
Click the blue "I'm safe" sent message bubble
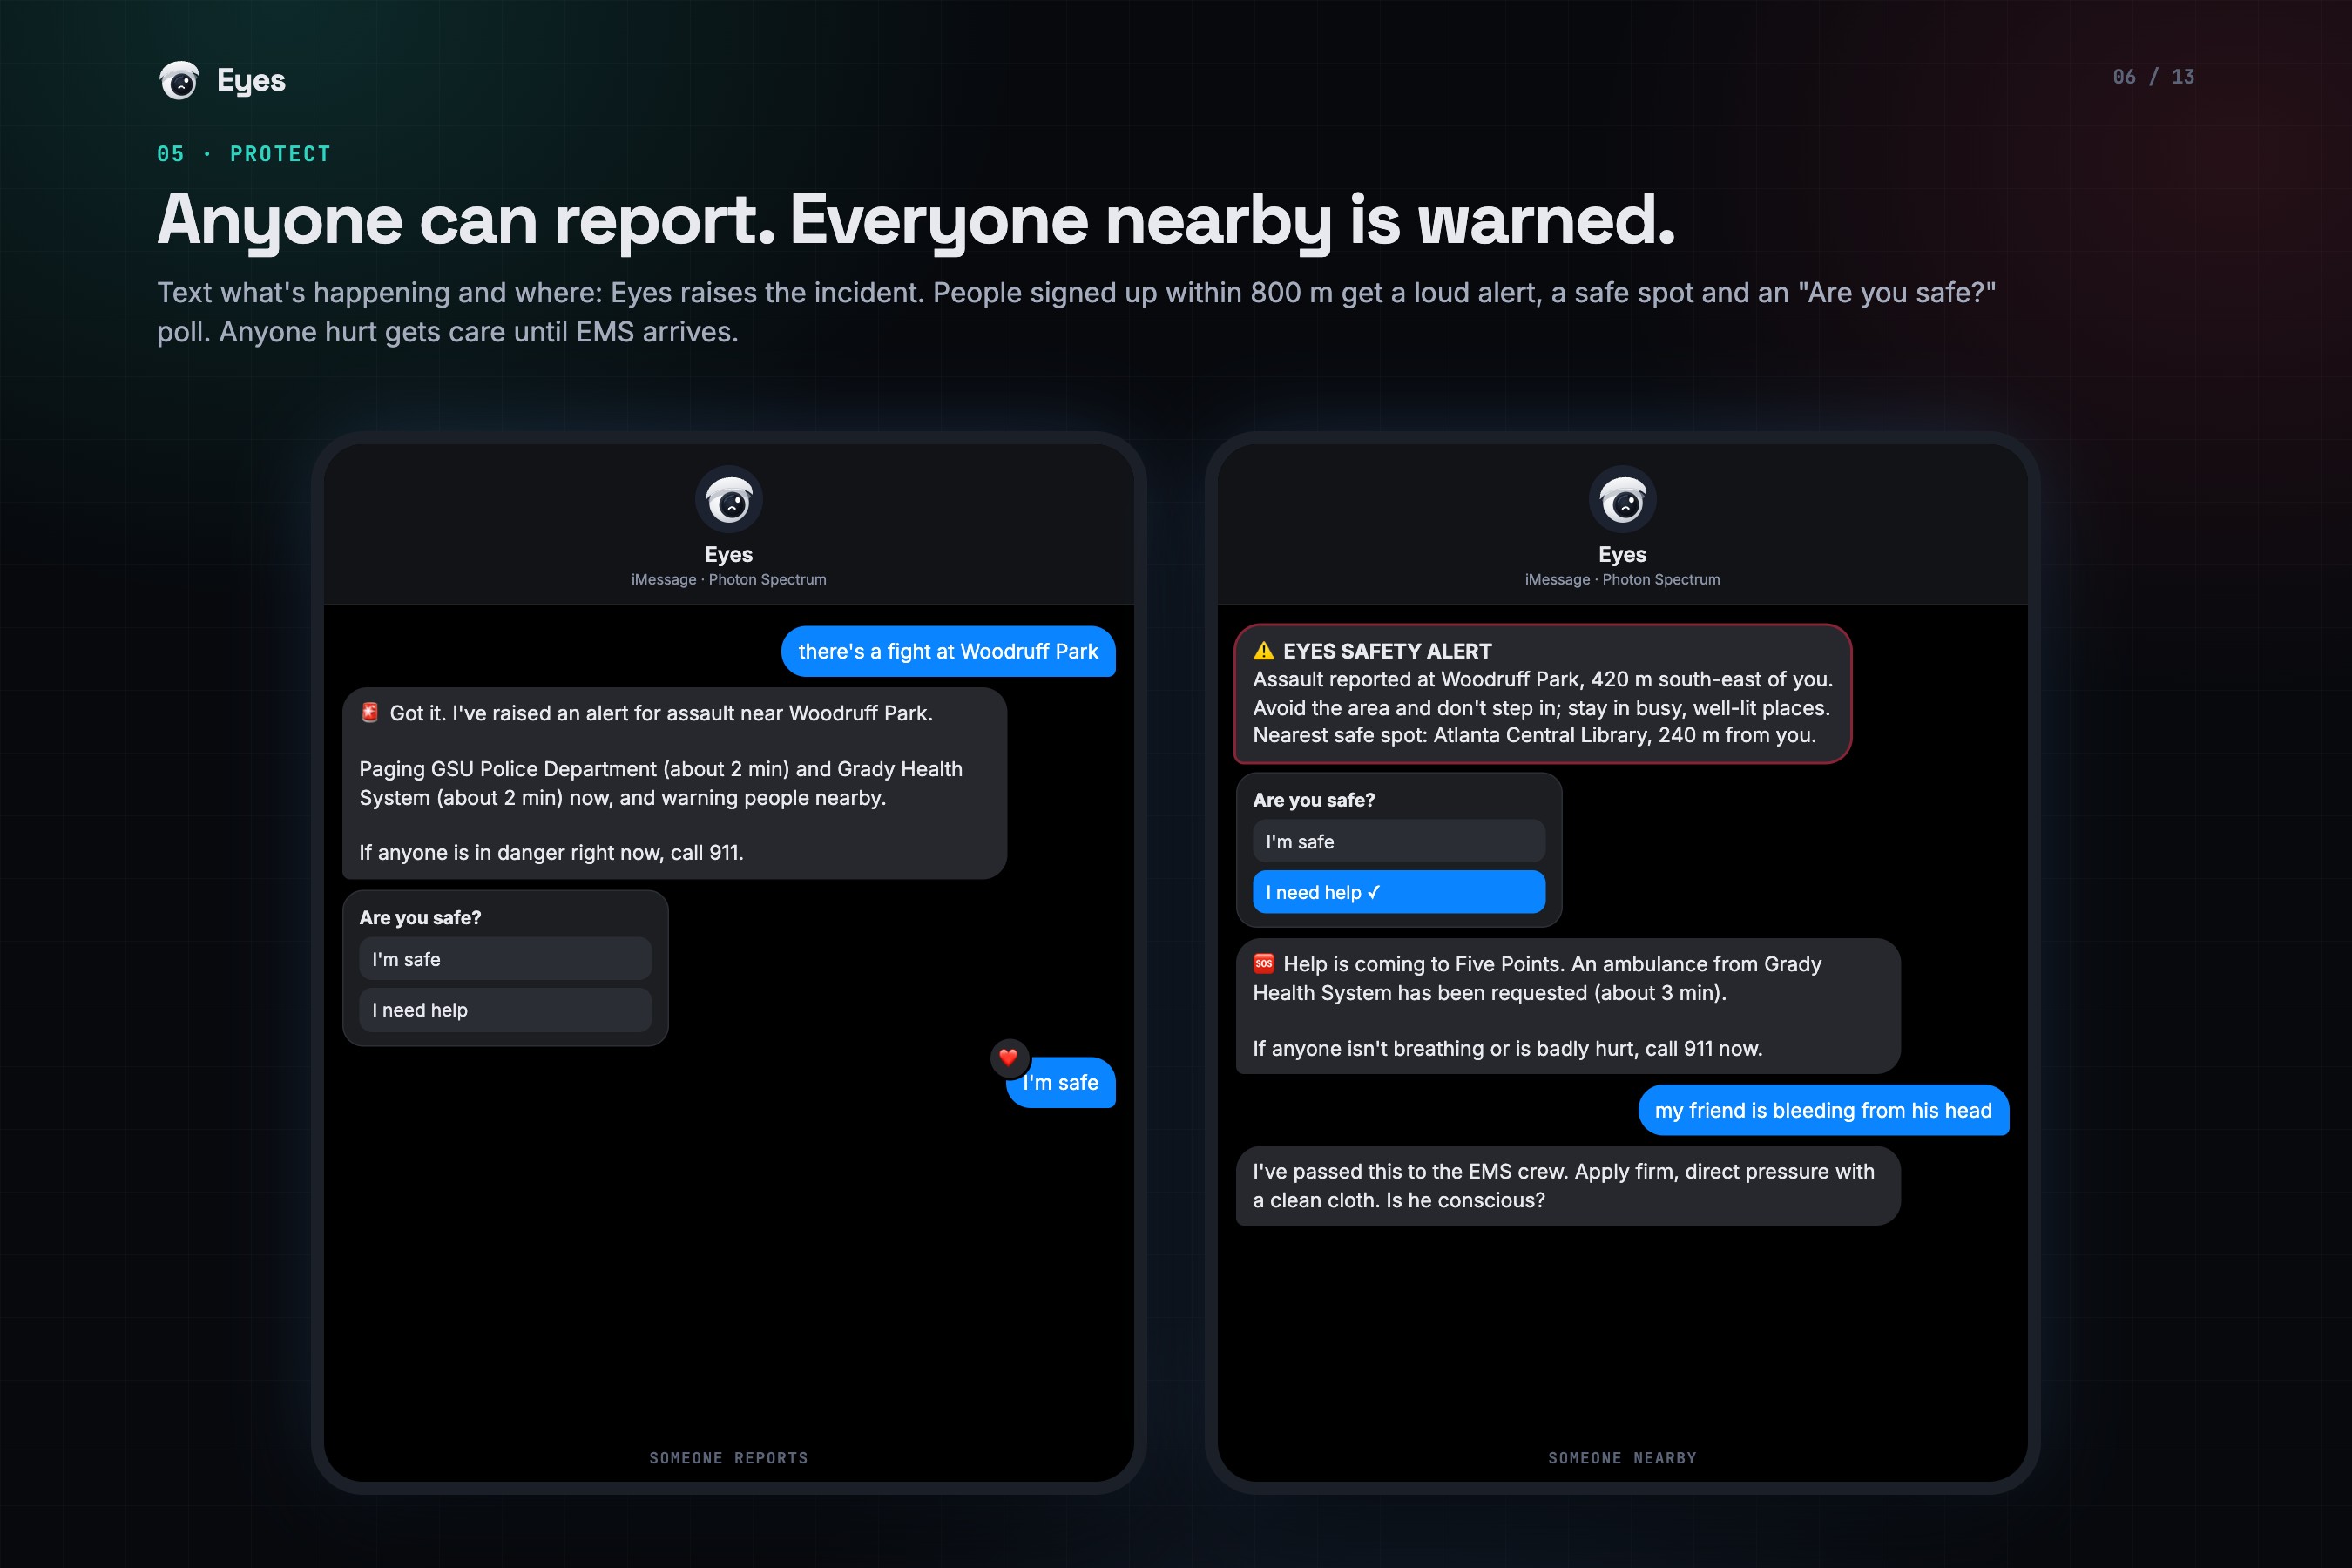click(x=1061, y=1083)
